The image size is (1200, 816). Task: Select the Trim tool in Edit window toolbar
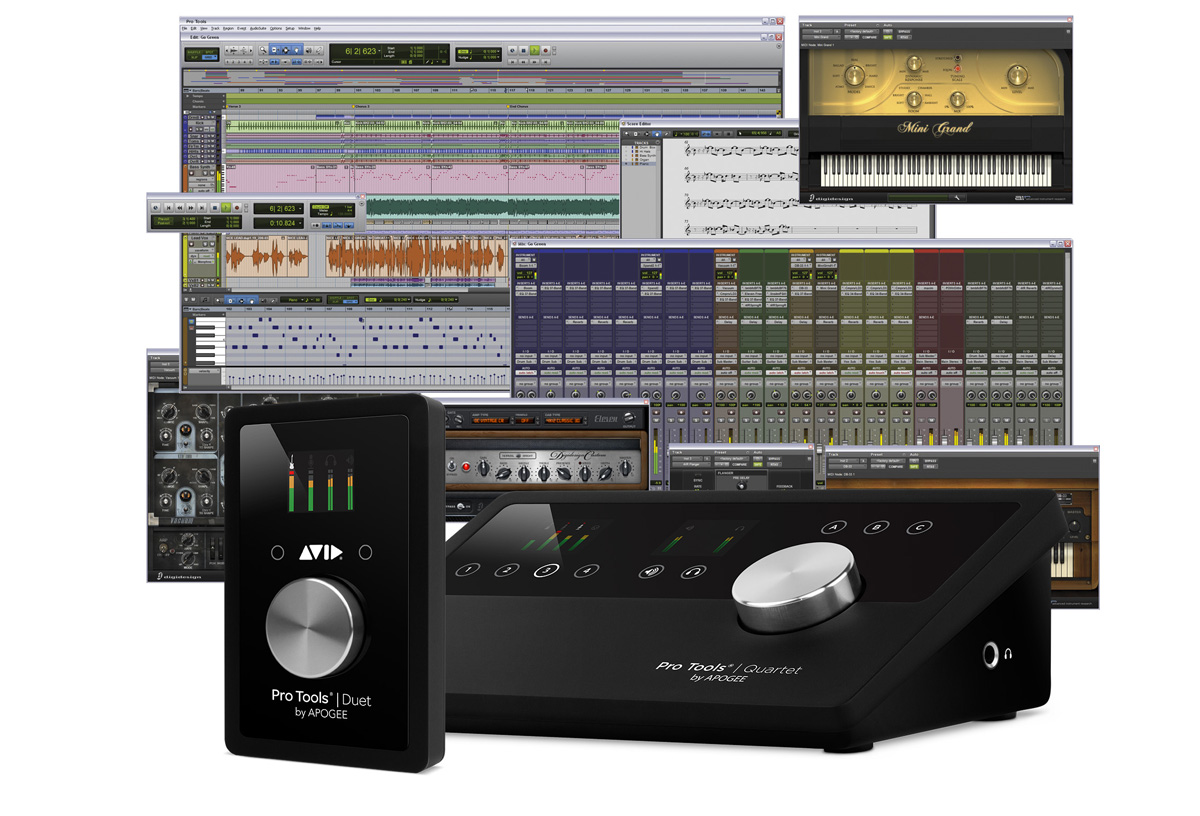point(274,50)
